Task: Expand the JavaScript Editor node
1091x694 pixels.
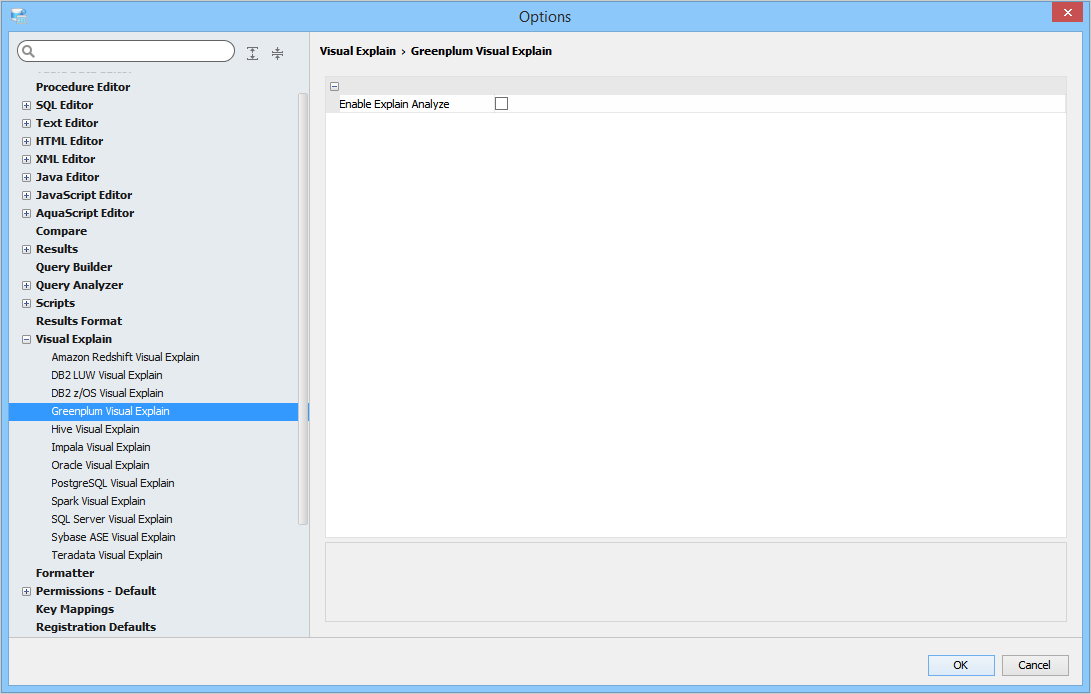Action: pos(26,196)
